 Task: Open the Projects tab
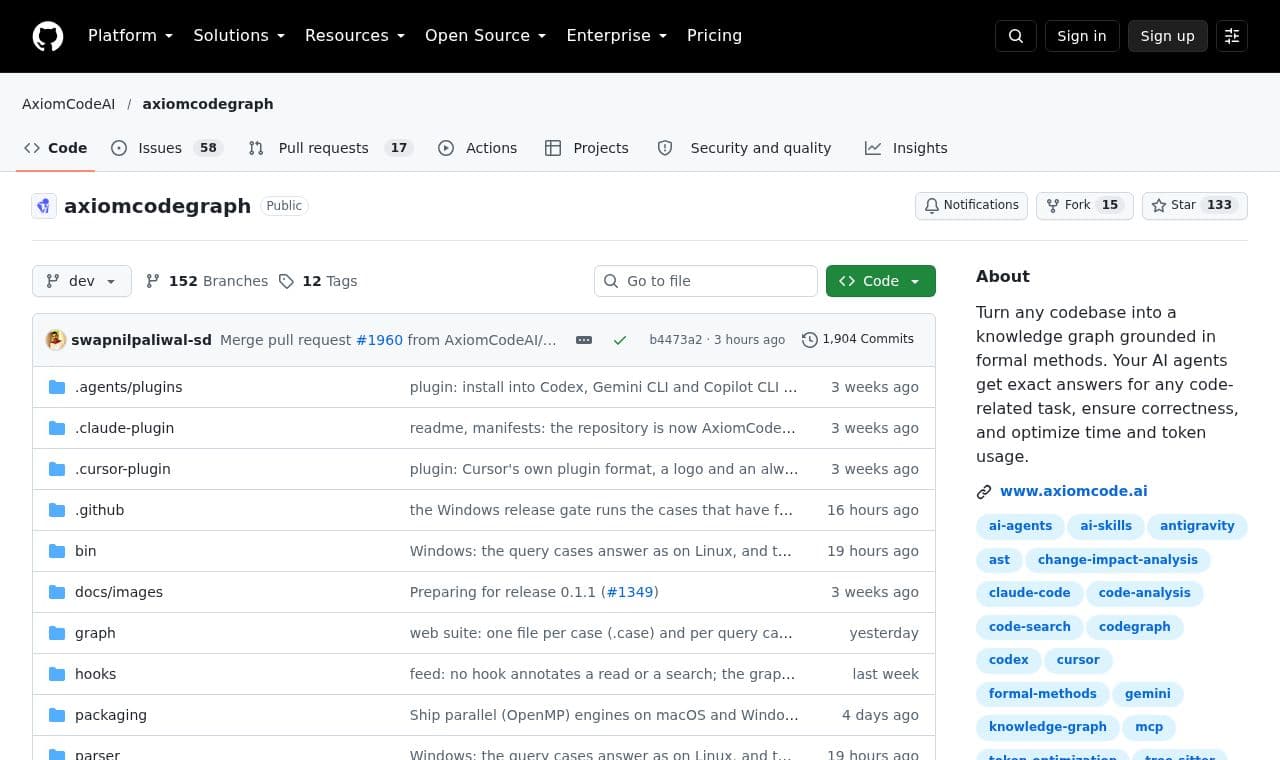point(587,148)
